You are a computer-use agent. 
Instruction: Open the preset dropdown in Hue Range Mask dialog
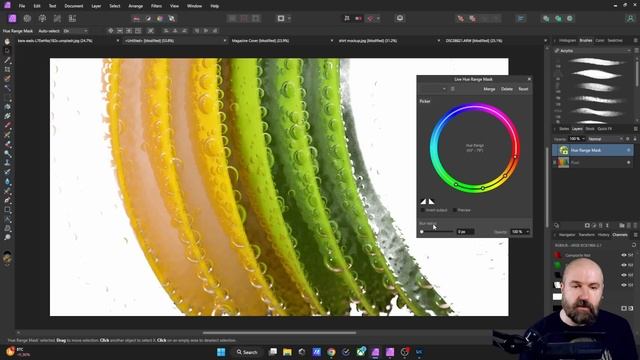433,89
